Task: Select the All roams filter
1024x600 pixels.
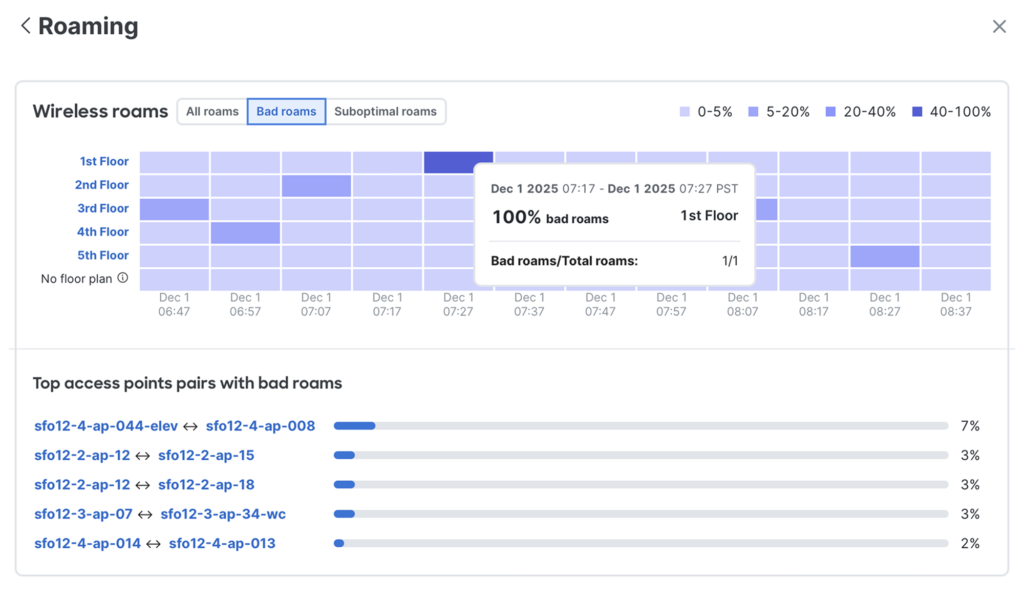Action: 212,112
